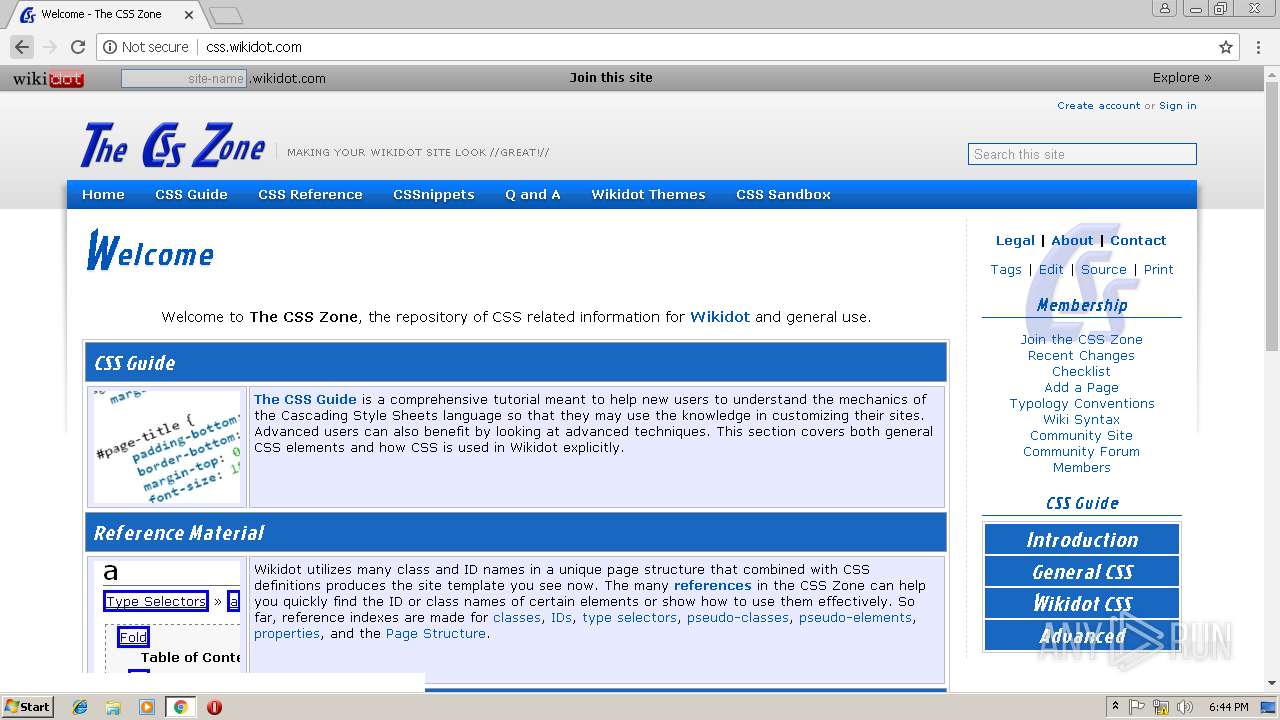
Task: Show hidden system tray icons
Action: point(1115,707)
